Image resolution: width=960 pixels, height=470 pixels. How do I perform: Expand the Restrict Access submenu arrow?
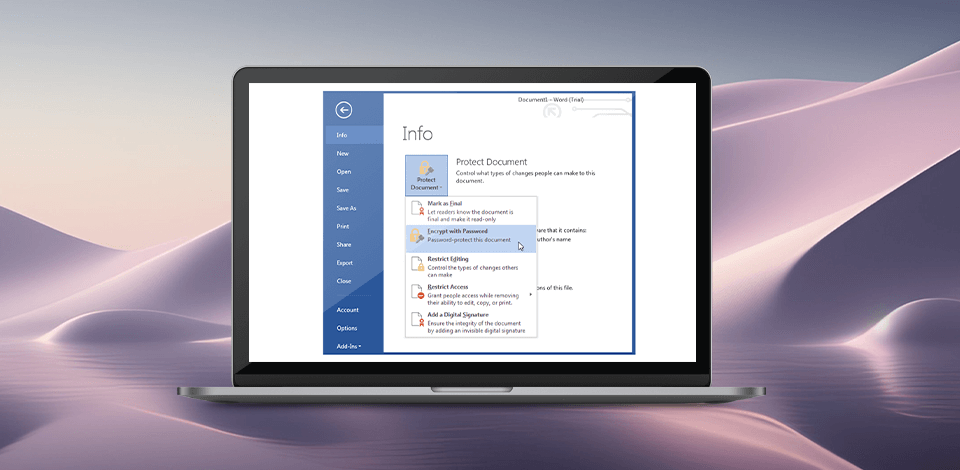tap(530, 295)
